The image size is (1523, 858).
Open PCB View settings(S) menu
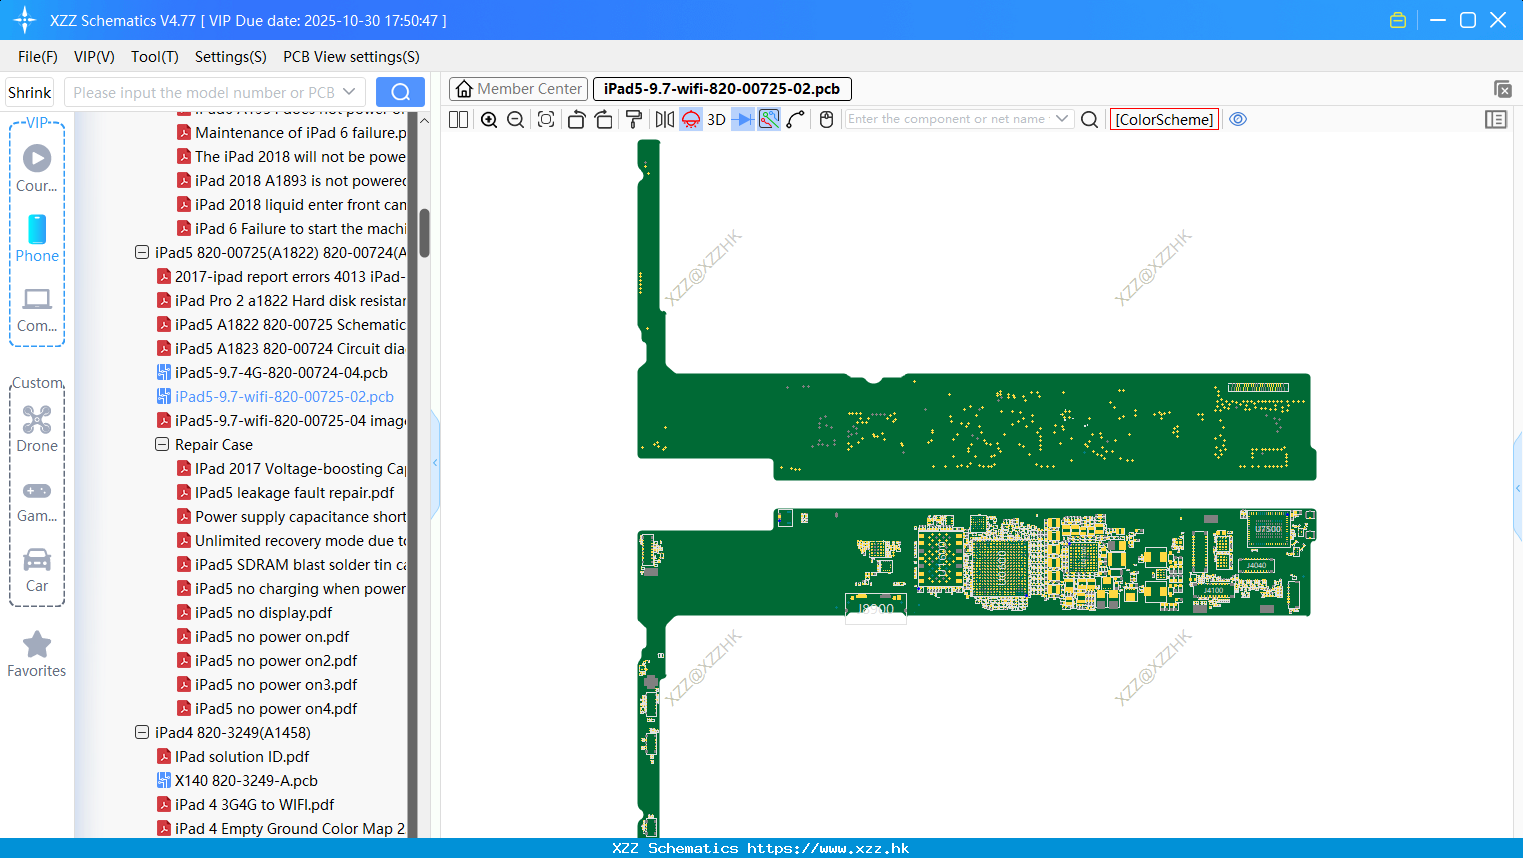coord(351,57)
